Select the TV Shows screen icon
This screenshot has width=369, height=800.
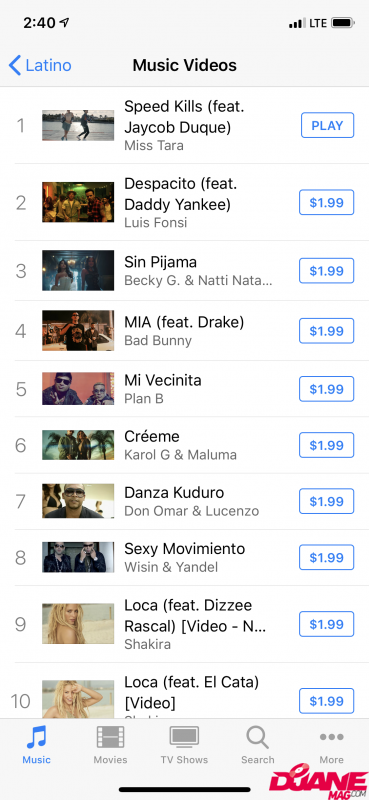[184, 738]
